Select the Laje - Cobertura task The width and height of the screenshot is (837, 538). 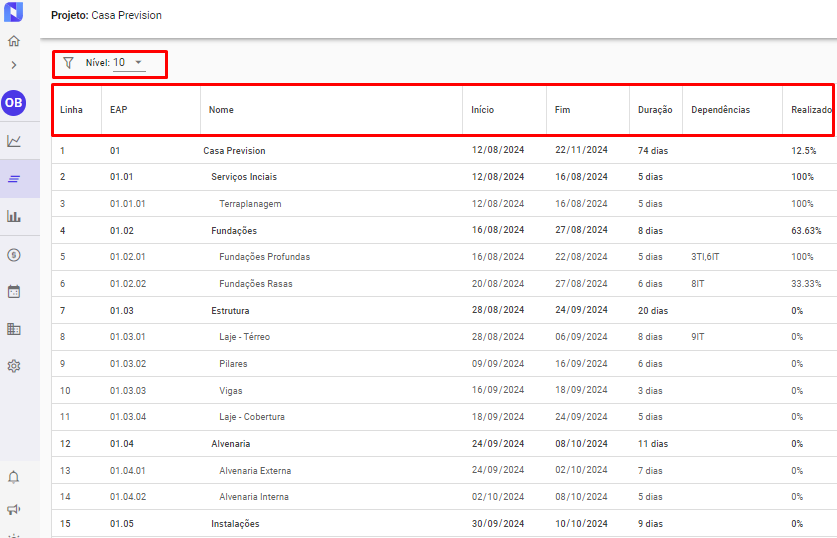coord(252,417)
